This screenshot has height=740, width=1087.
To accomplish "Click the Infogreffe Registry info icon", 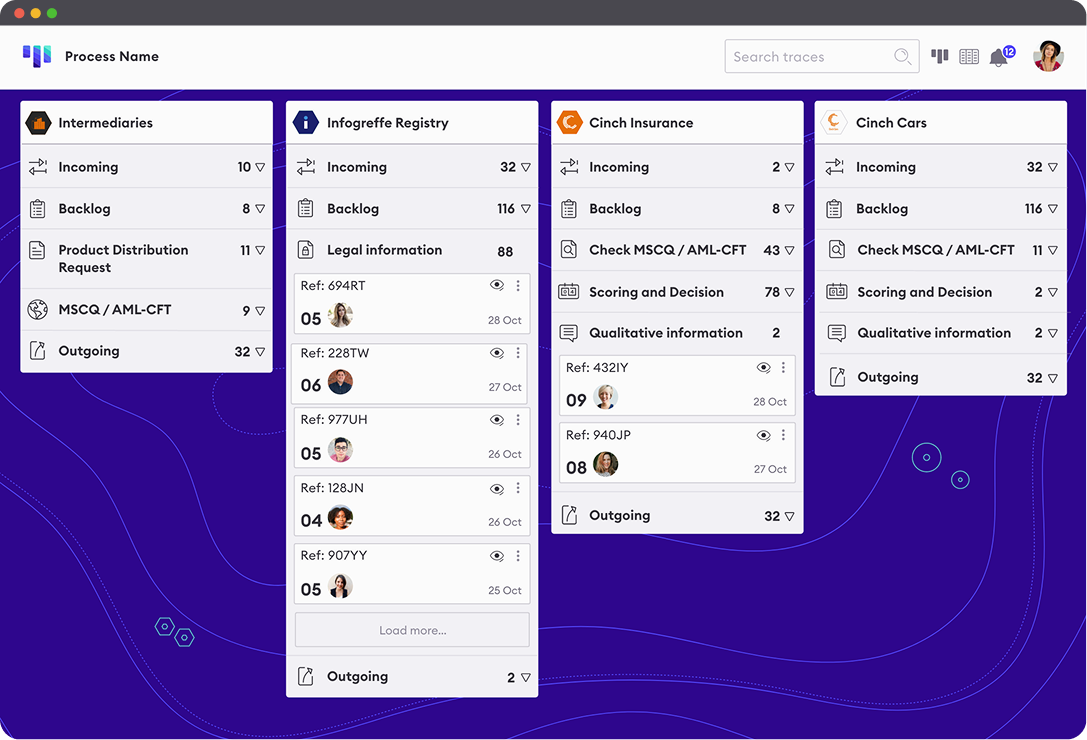I will point(306,123).
